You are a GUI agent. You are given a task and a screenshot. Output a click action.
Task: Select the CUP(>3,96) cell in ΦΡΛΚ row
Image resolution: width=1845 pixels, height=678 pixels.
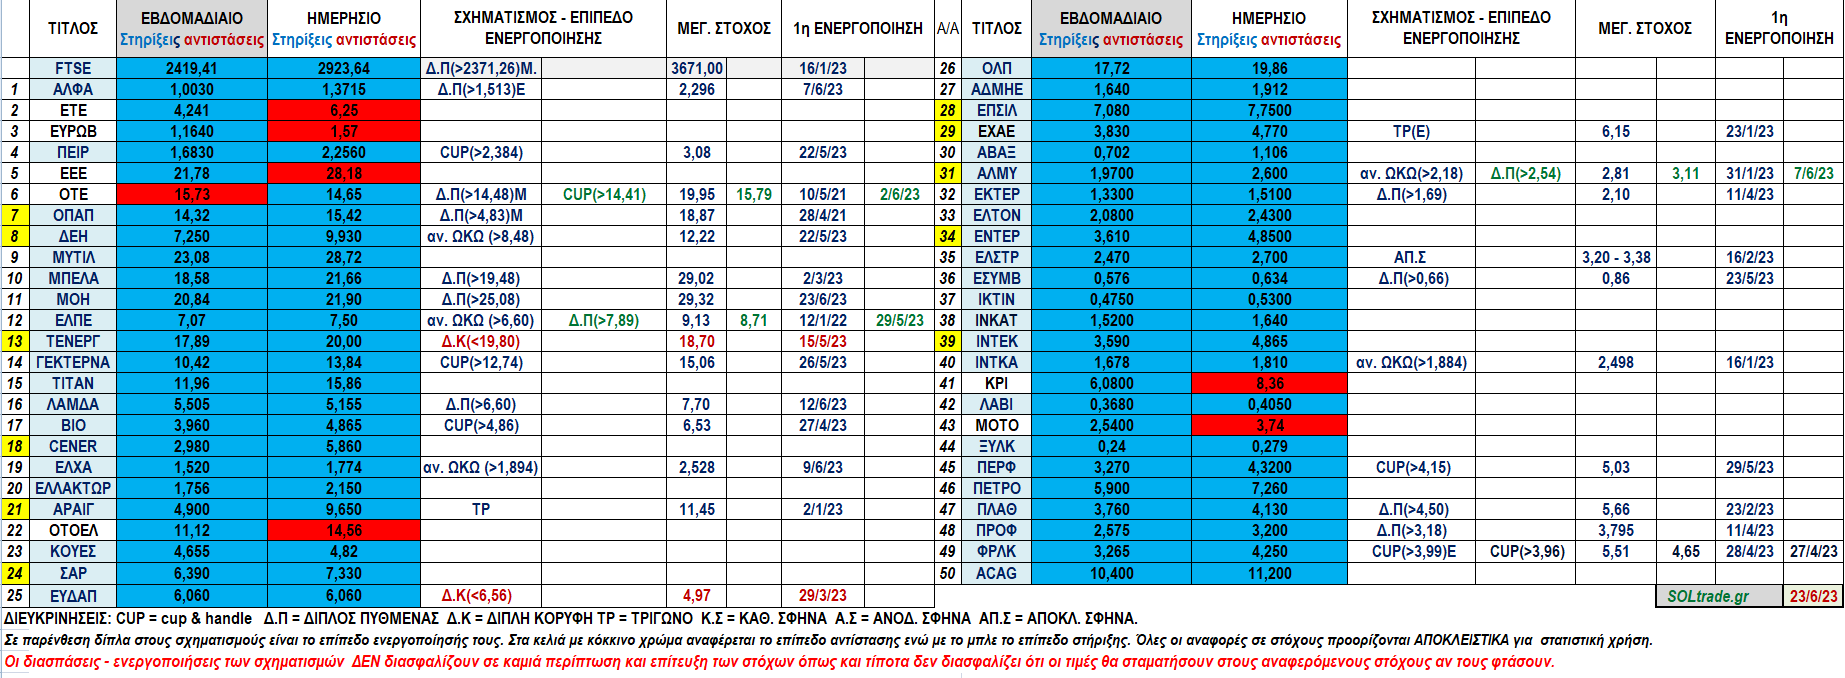click(1527, 551)
